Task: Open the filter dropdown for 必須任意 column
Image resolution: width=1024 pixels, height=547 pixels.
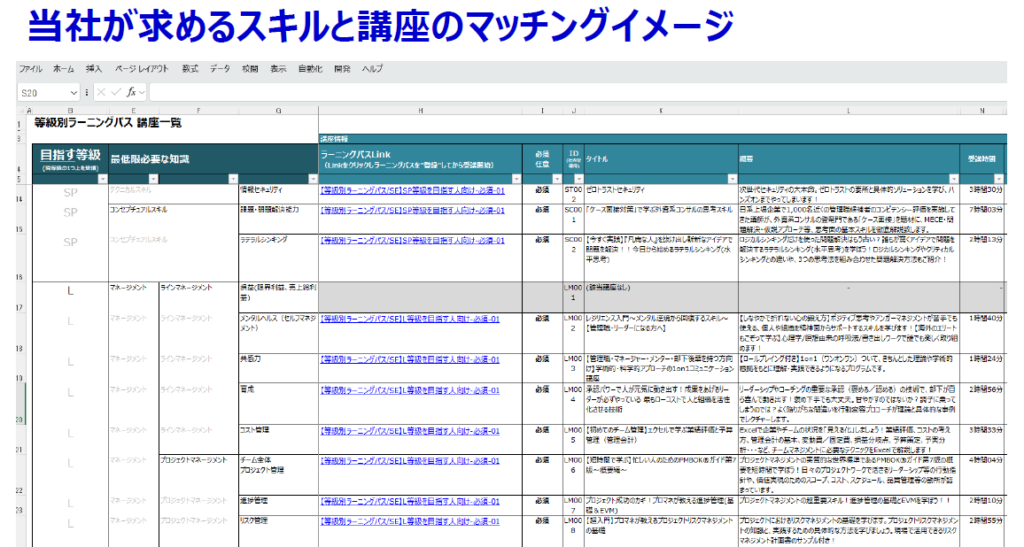Action: tap(556, 179)
